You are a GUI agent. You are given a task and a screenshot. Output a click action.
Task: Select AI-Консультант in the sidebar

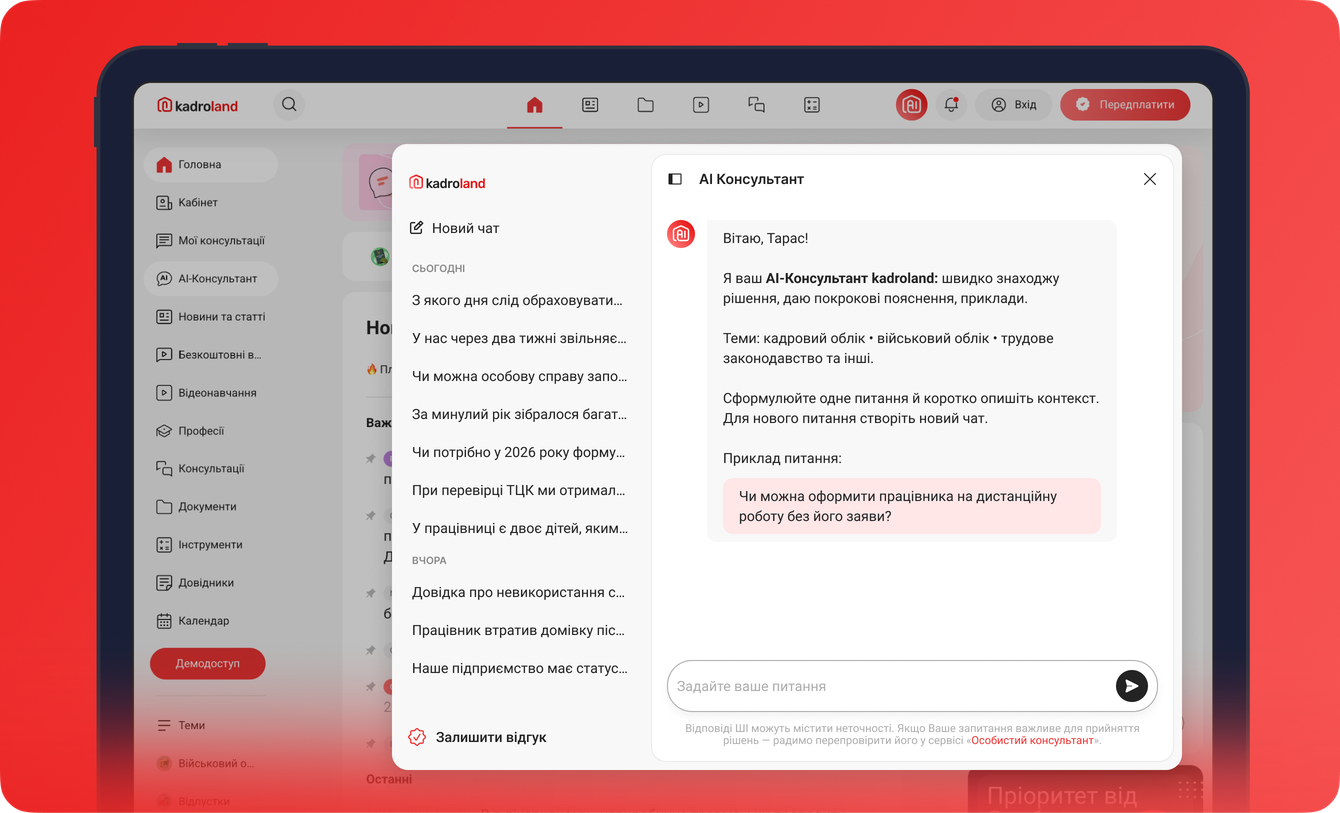click(x=210, y=278)
